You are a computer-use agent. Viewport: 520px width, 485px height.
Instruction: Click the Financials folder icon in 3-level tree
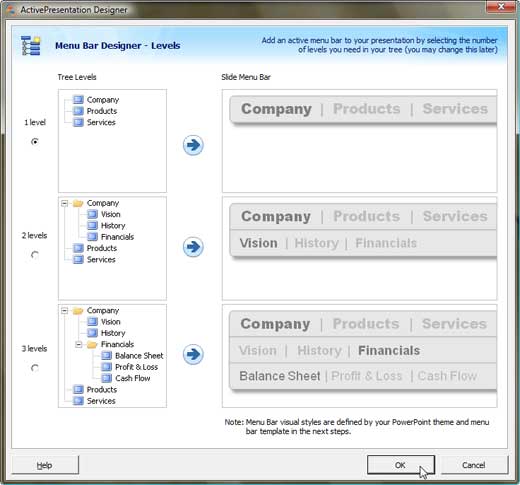tap(92, 344)
